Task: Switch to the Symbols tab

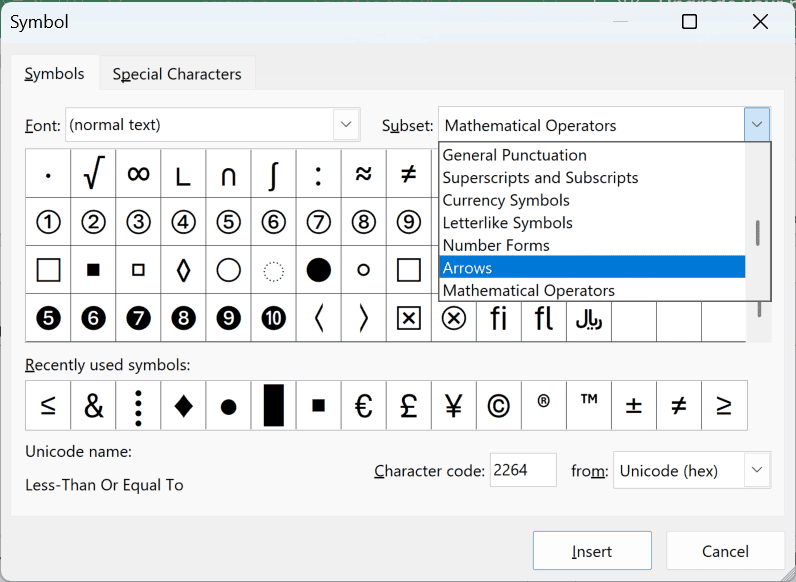Action: tap(55, 74)
